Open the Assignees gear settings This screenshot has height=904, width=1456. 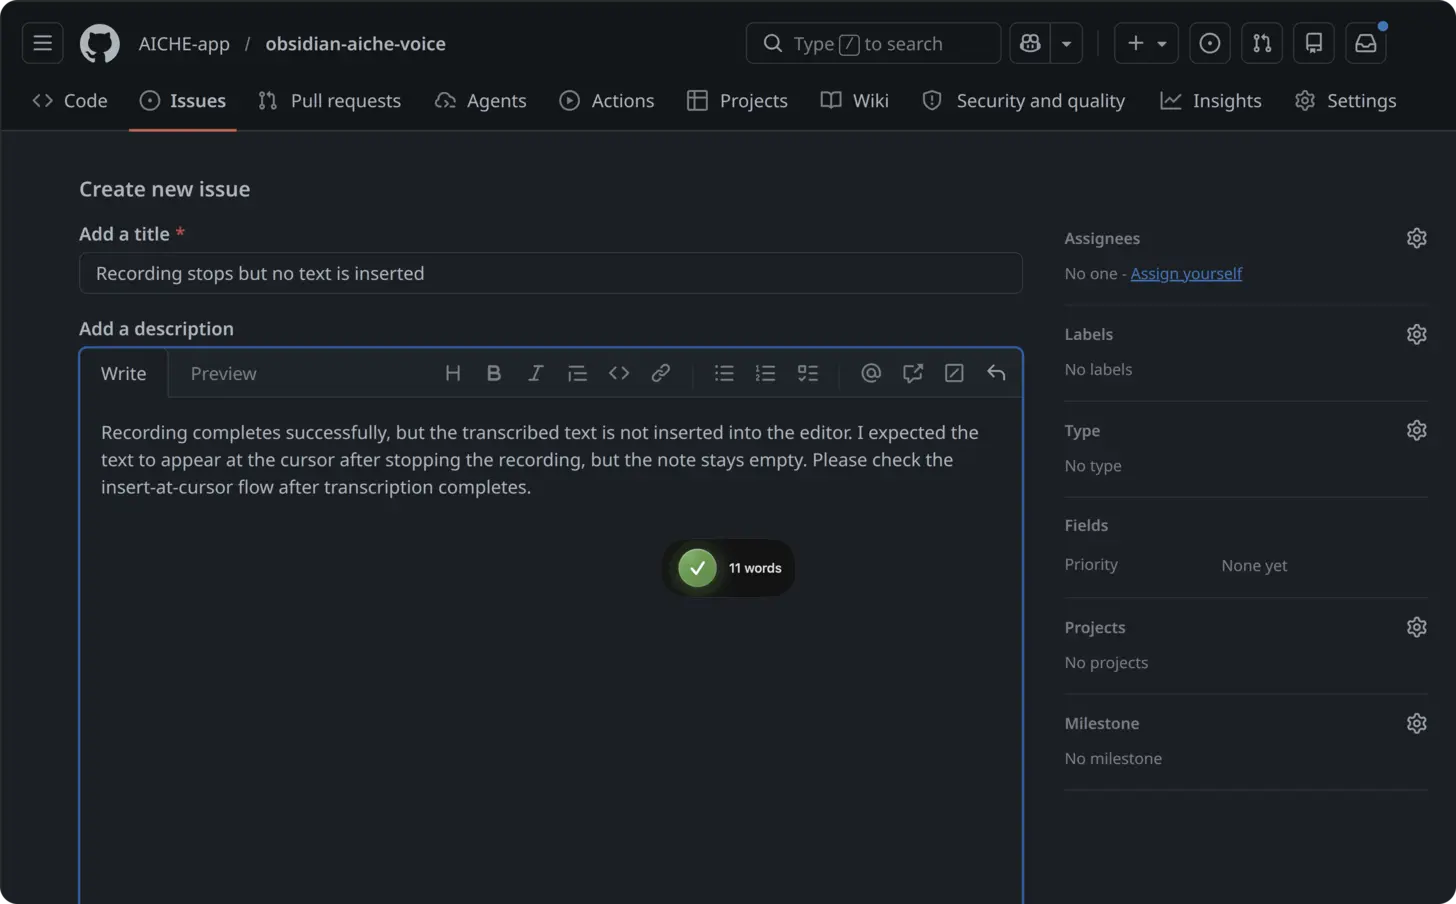[1417, 238]
